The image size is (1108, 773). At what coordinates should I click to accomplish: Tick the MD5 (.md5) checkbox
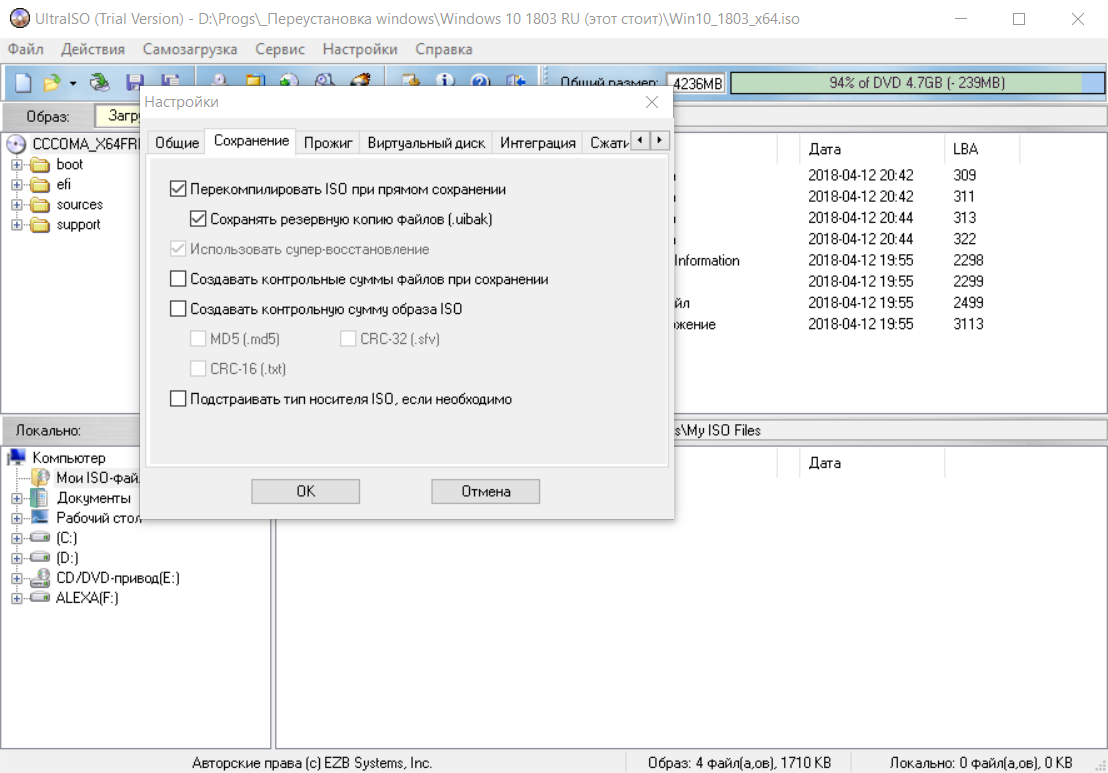198,338
